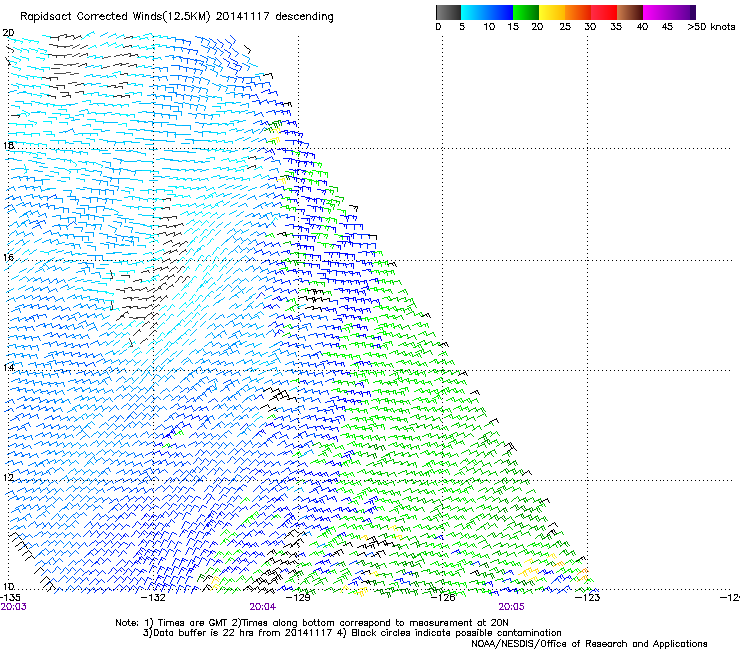This screenshot has width=740, height=650.
Task: Click the legend label '35'
Action: click(616, 27)
